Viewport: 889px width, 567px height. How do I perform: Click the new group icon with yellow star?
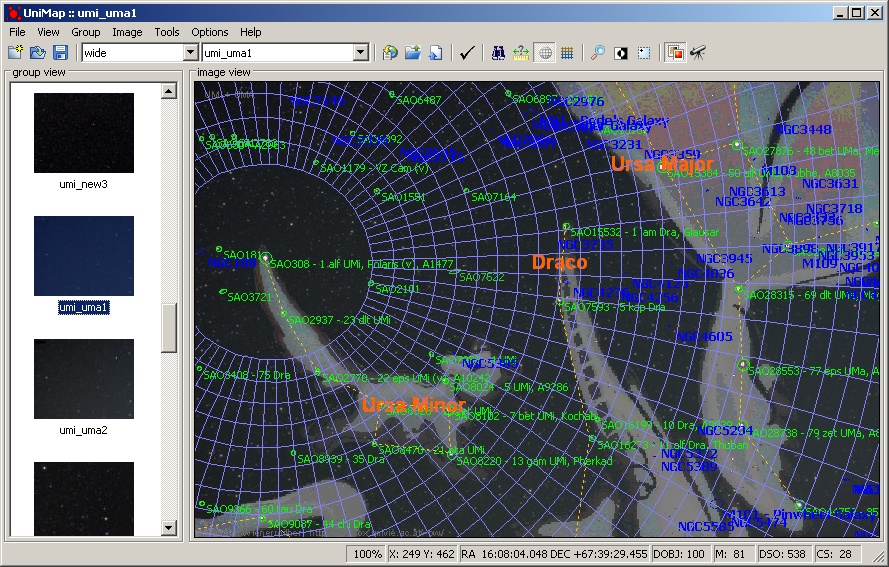(15, 53)
